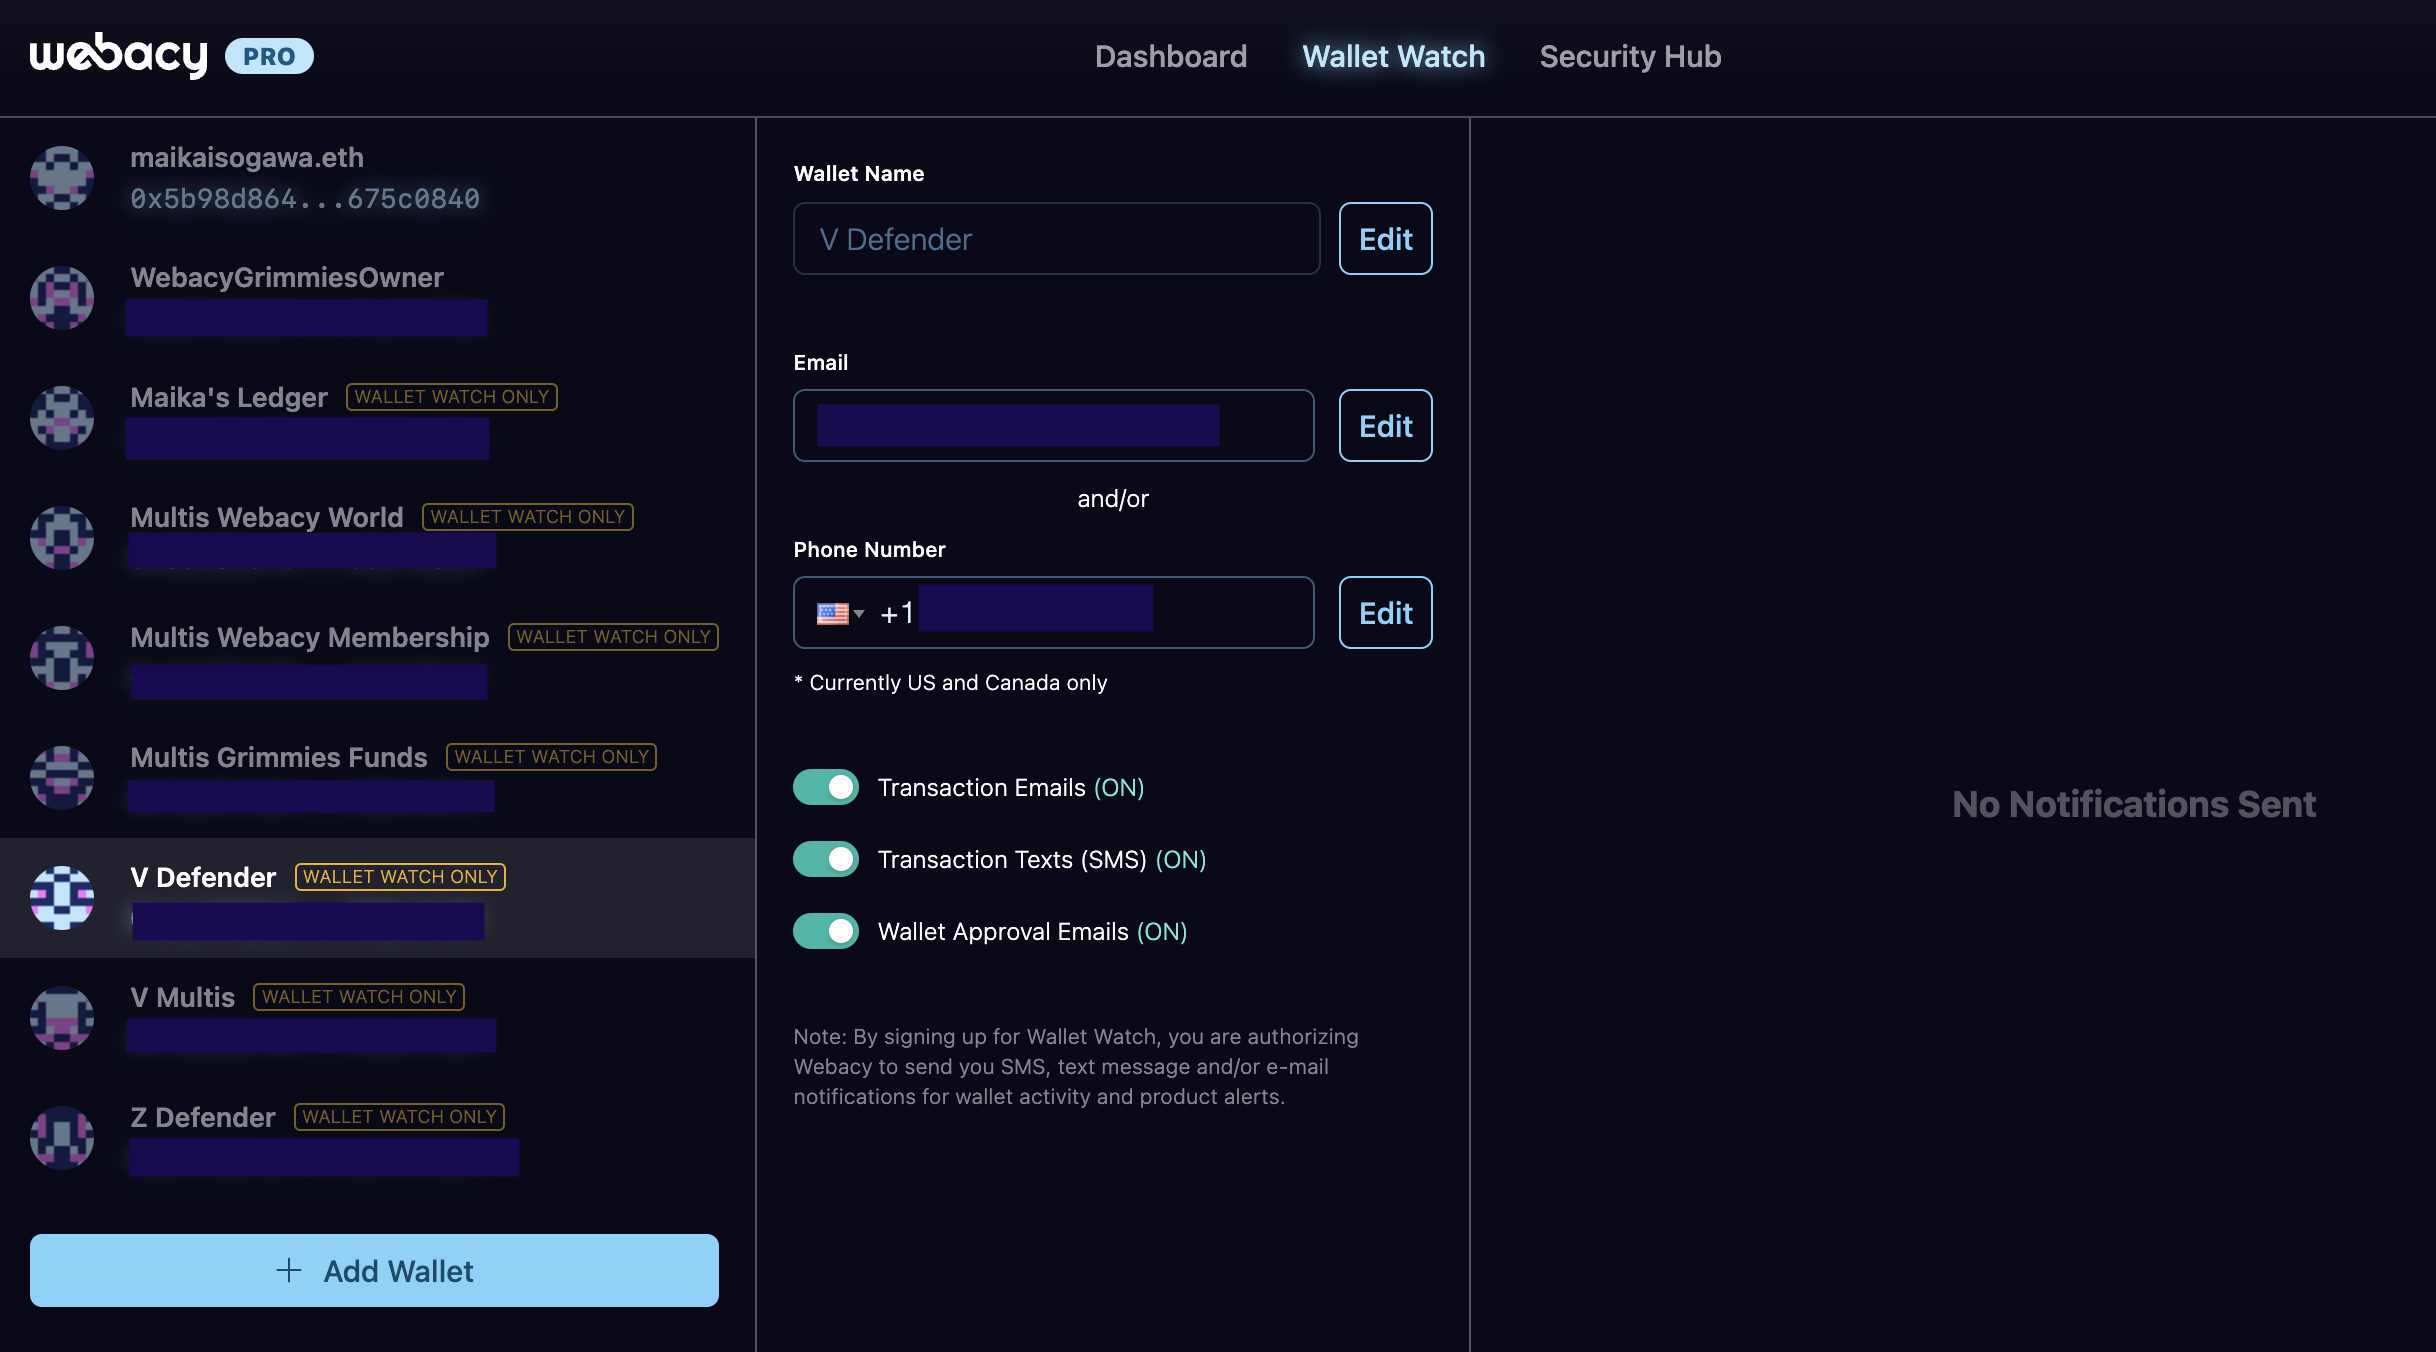Open the country code dropdown arrow
Image resolution: width=2436 pixels, height=1352 pixels.
[859, 614]
